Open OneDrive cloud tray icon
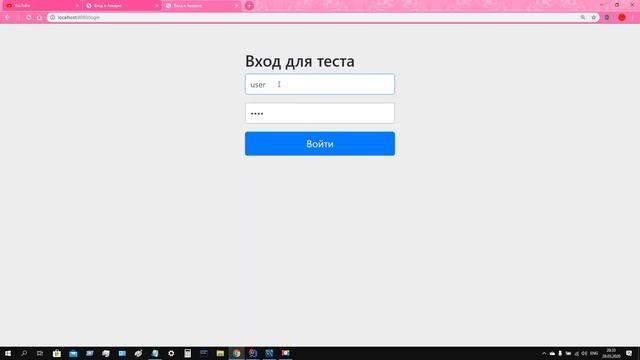This screenshot has height=360, width=640. point(552,353)
